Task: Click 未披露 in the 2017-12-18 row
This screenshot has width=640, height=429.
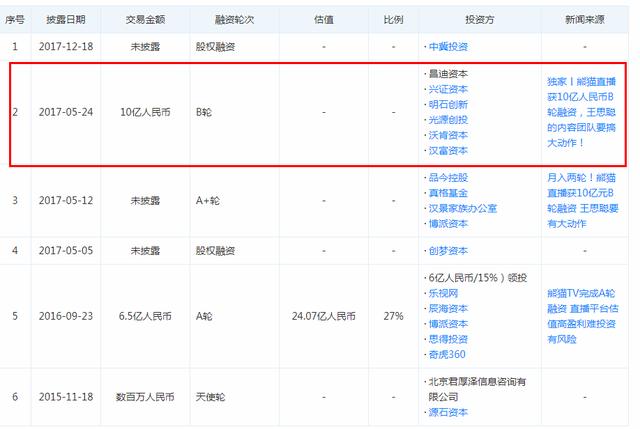Action: tap(145, 47)
